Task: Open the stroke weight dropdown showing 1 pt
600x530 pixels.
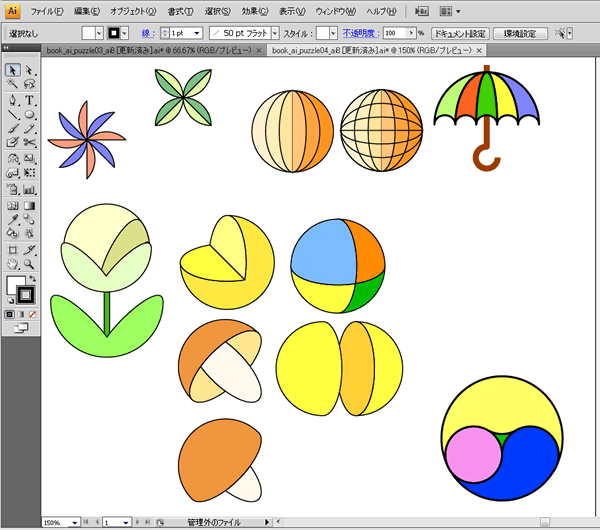Action: coord(197,33)
